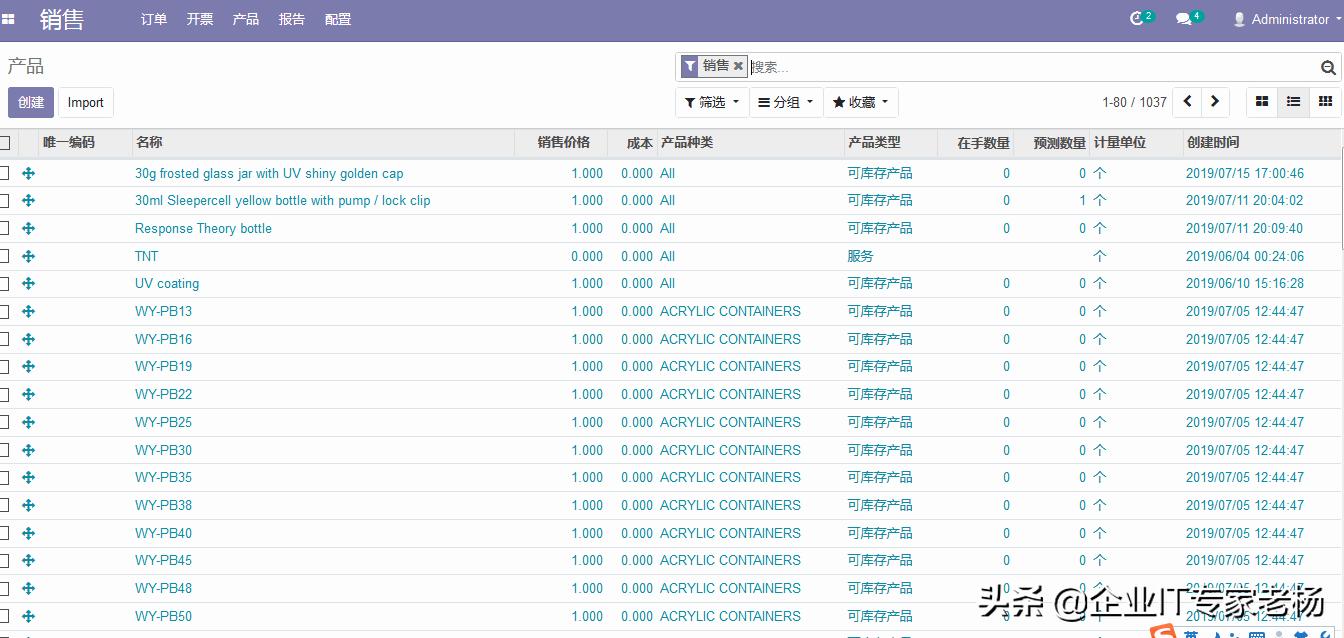Open the 报告 menu
Viewport: 1344px width, 638px height.
(292, 19)
